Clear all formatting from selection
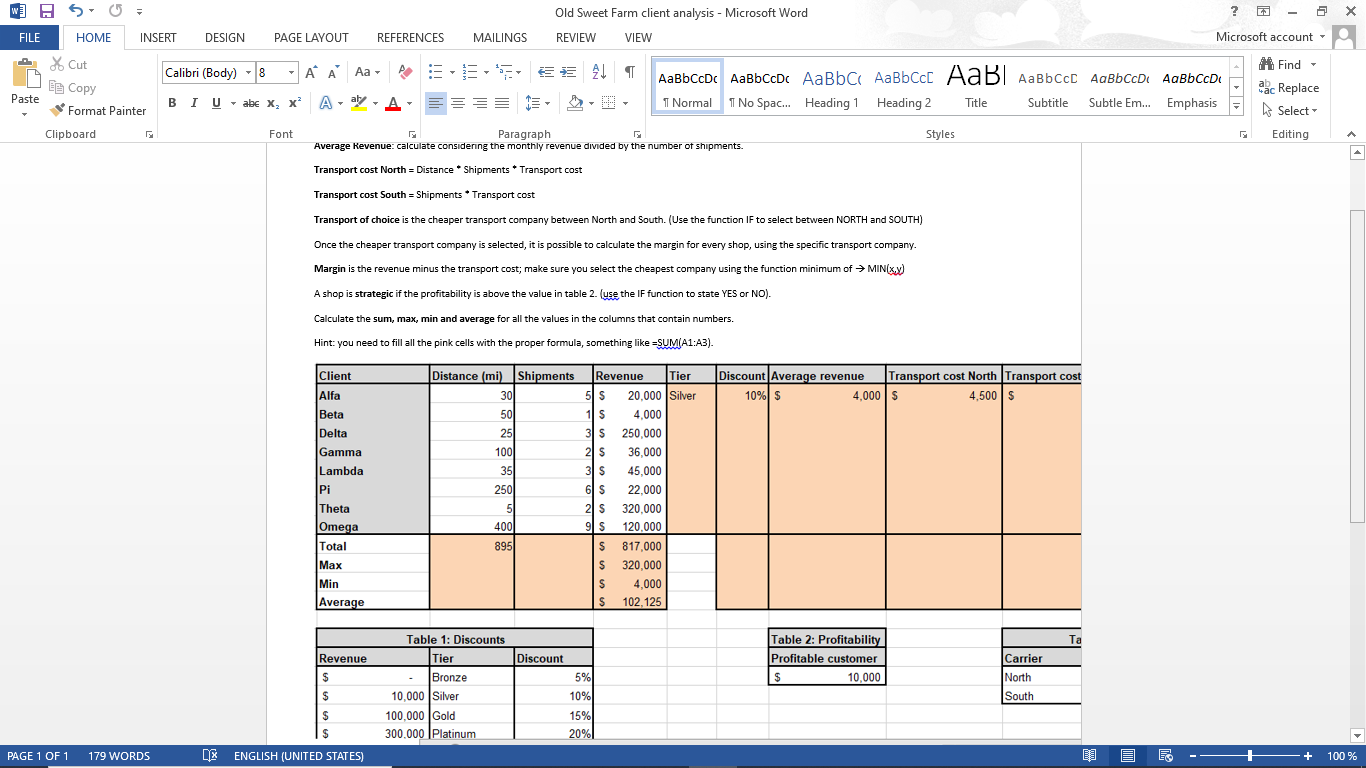Viewport: 1366px width, 768px height. 404,72
